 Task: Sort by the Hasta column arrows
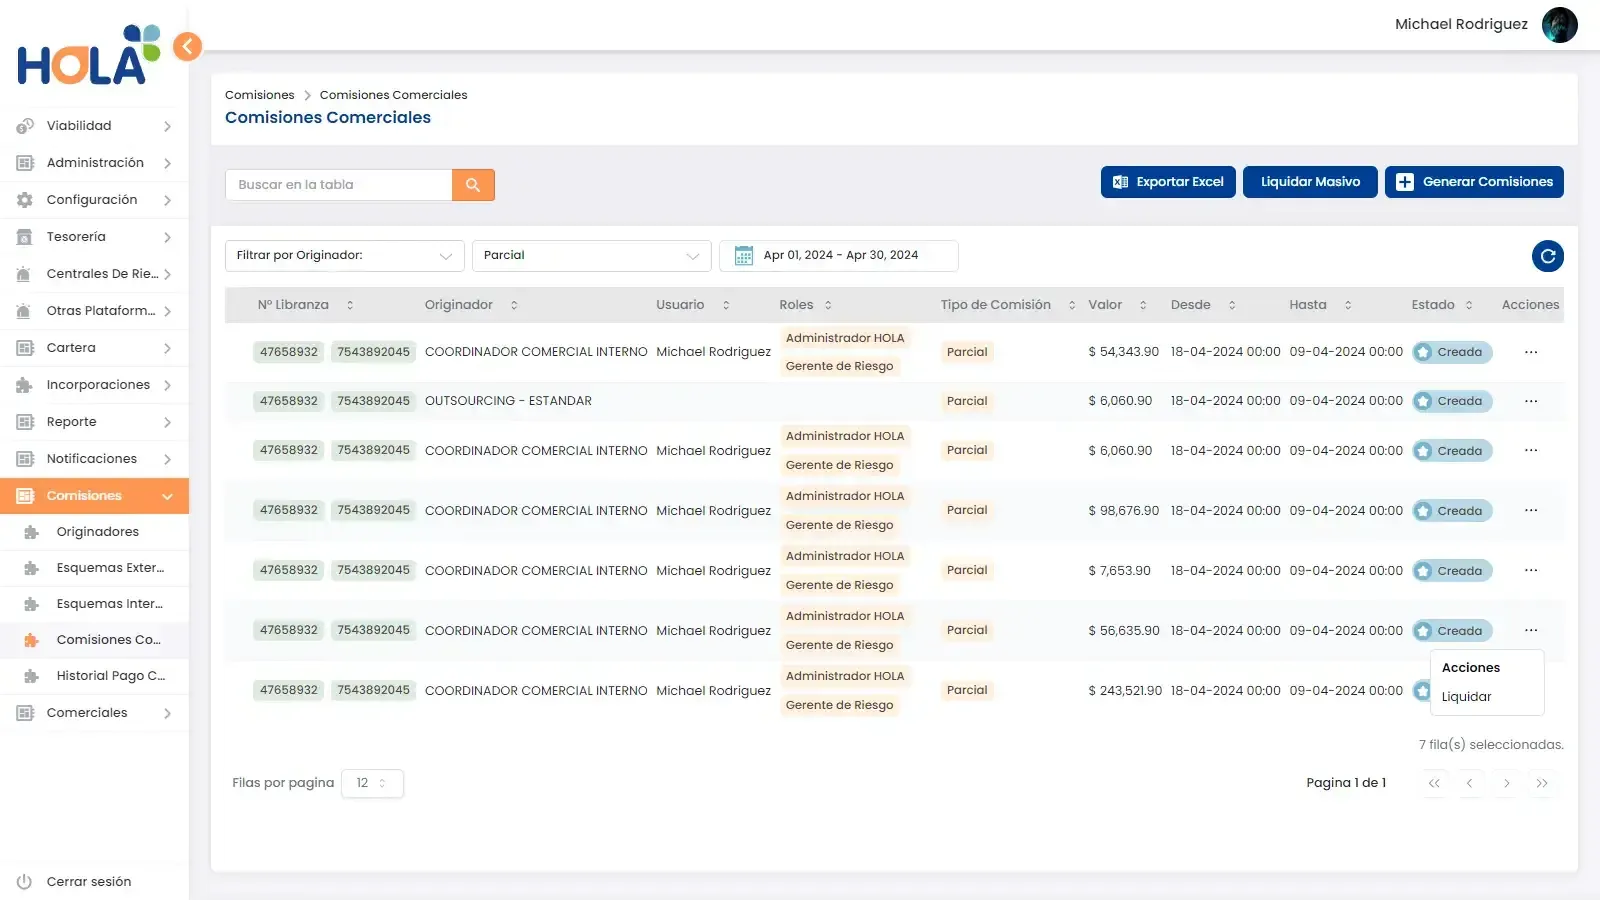pos(1348,305)
